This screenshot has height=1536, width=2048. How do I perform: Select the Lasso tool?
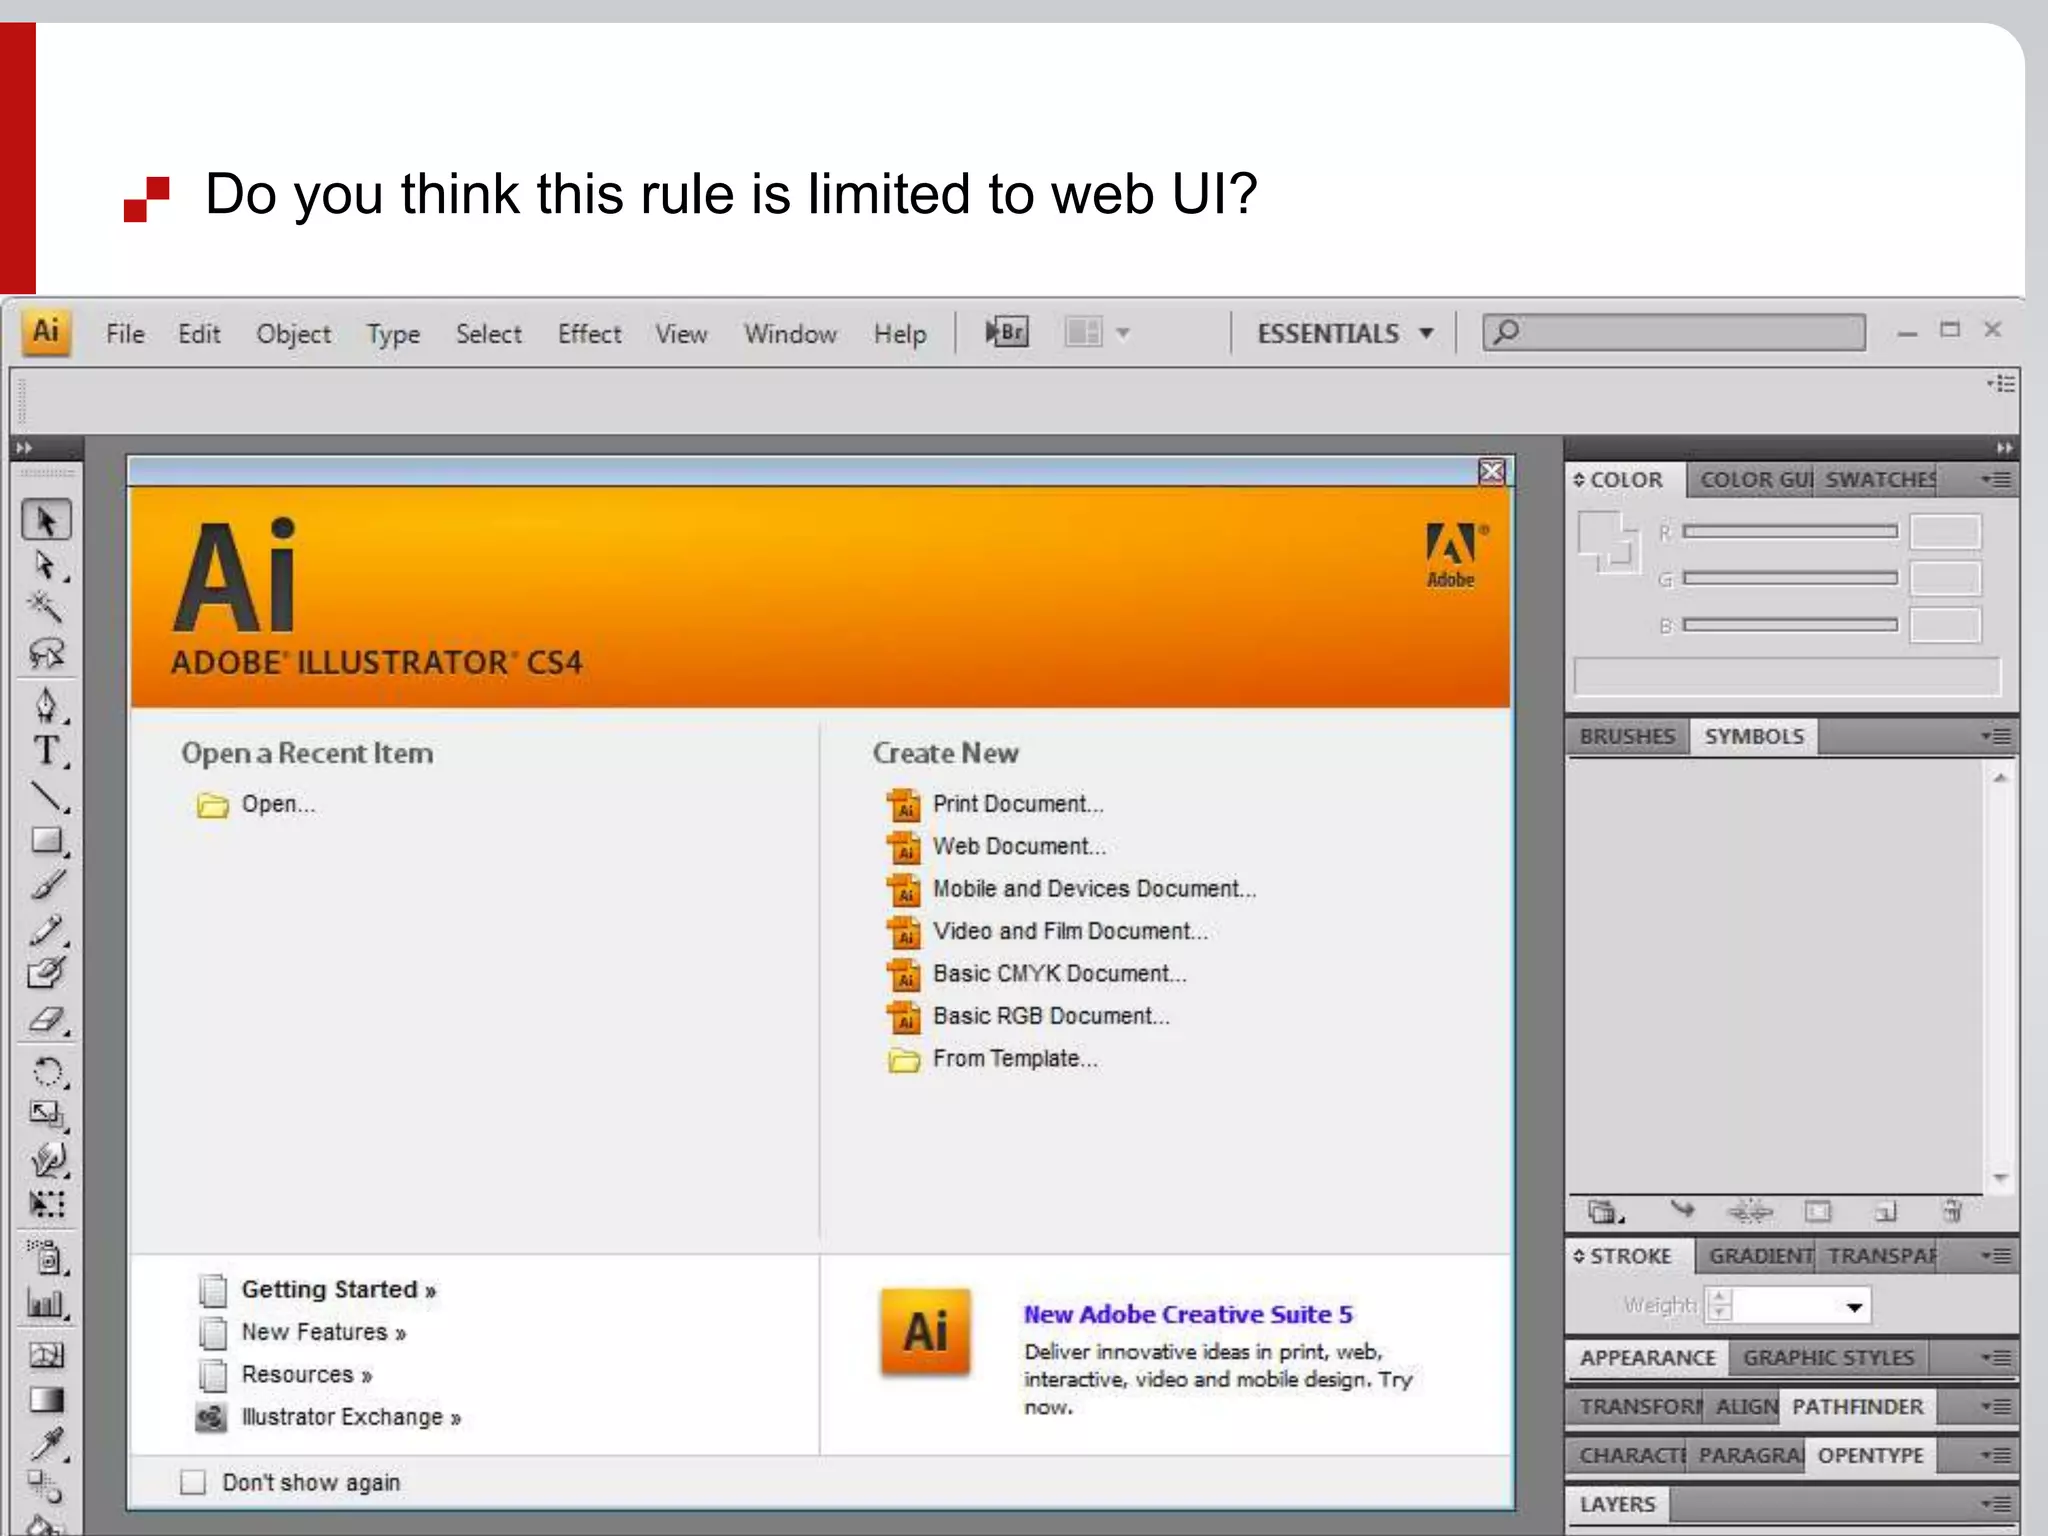click(46, 653)
